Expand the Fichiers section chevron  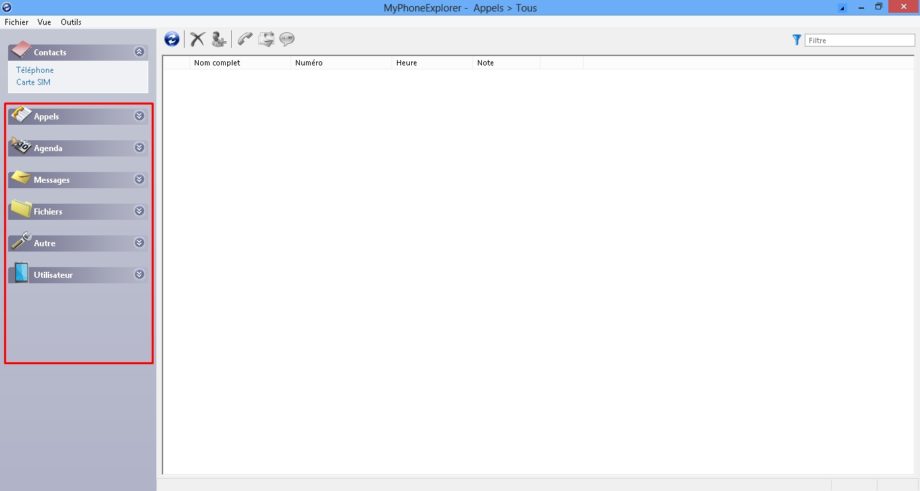(x=139, y=211)
